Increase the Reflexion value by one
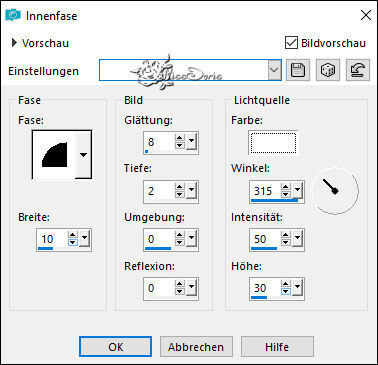Viewport: 378px width, 365px height. [180, 284]
